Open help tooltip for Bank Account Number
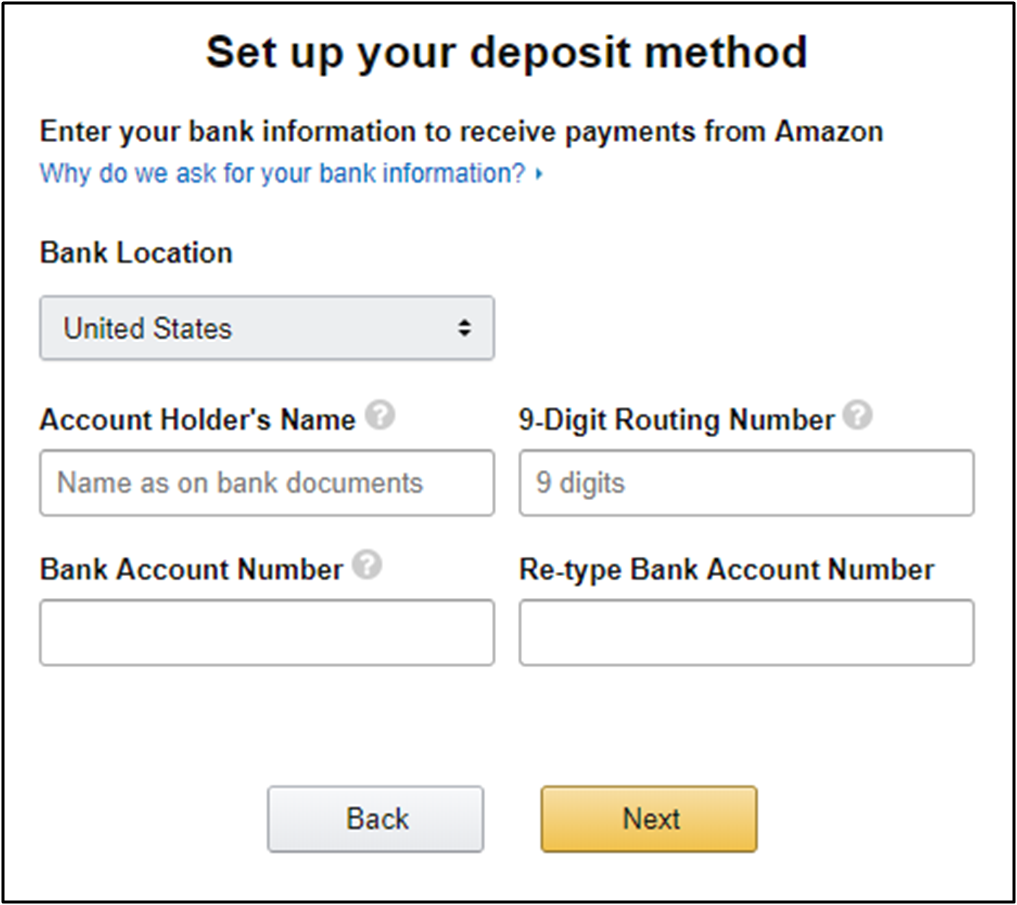Image resolution: width=1017 pixels, height=905 pixels. coord(368,566)
